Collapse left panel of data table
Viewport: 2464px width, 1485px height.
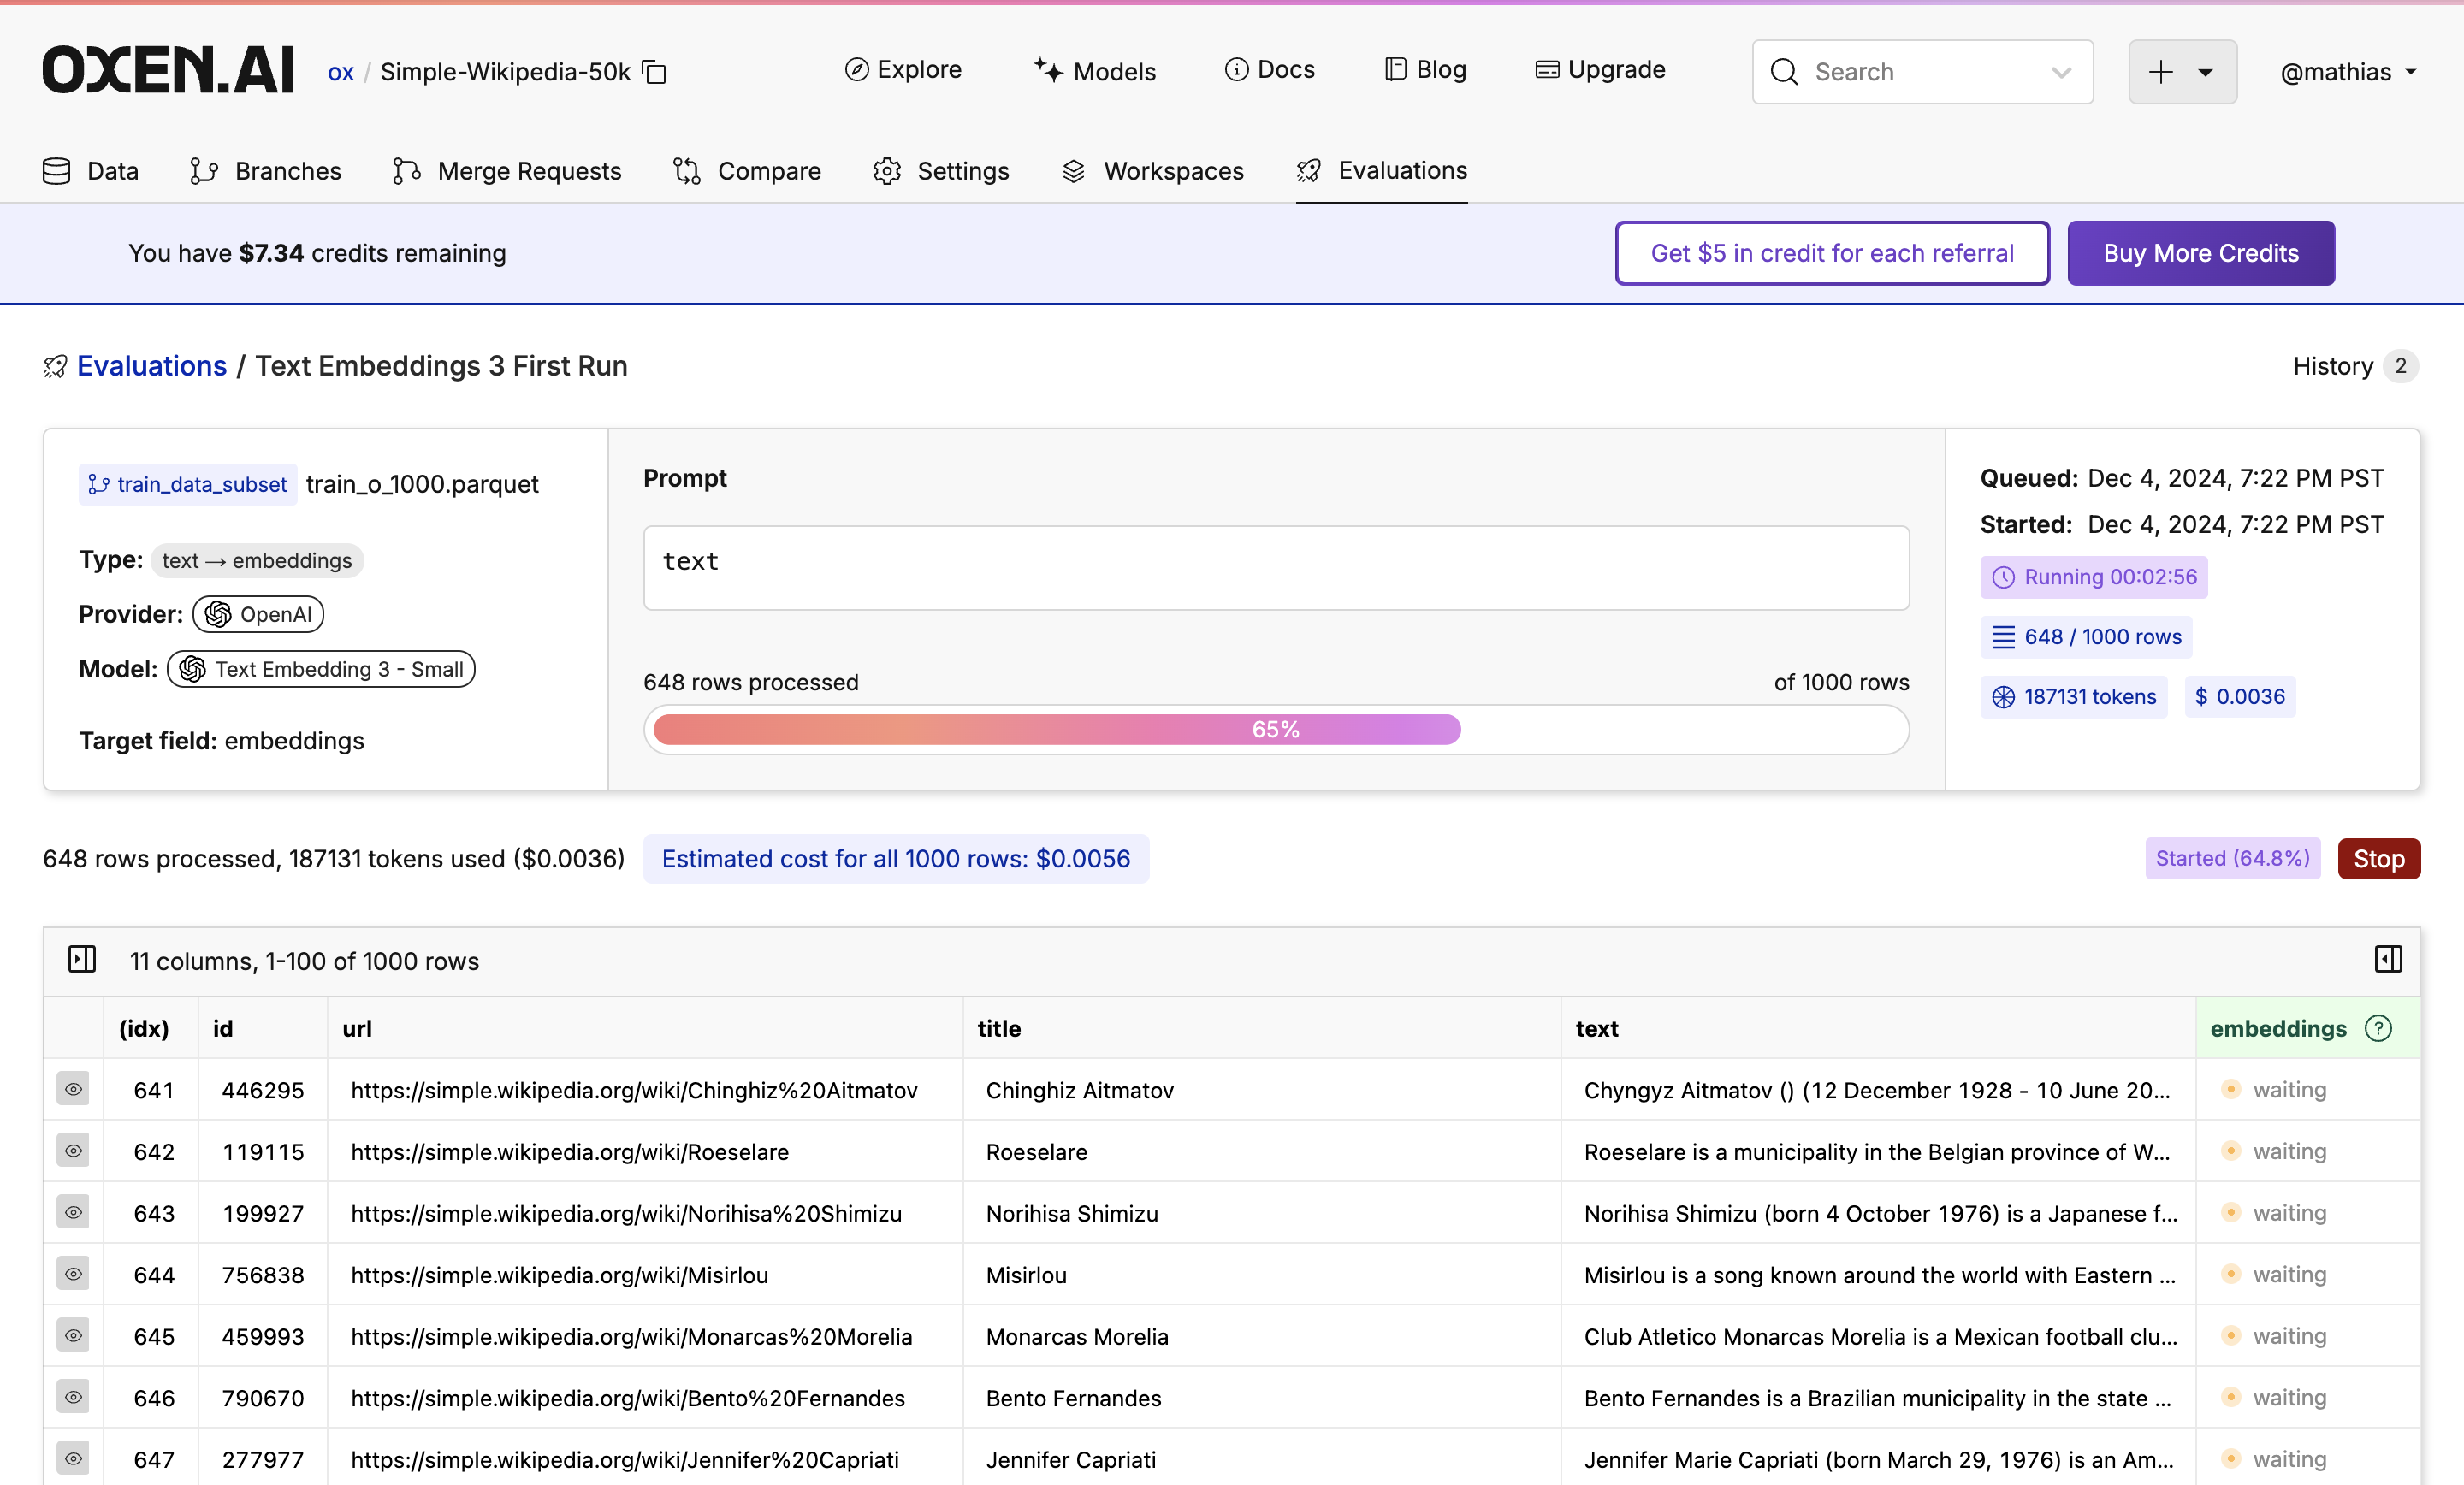pos(82,960)
